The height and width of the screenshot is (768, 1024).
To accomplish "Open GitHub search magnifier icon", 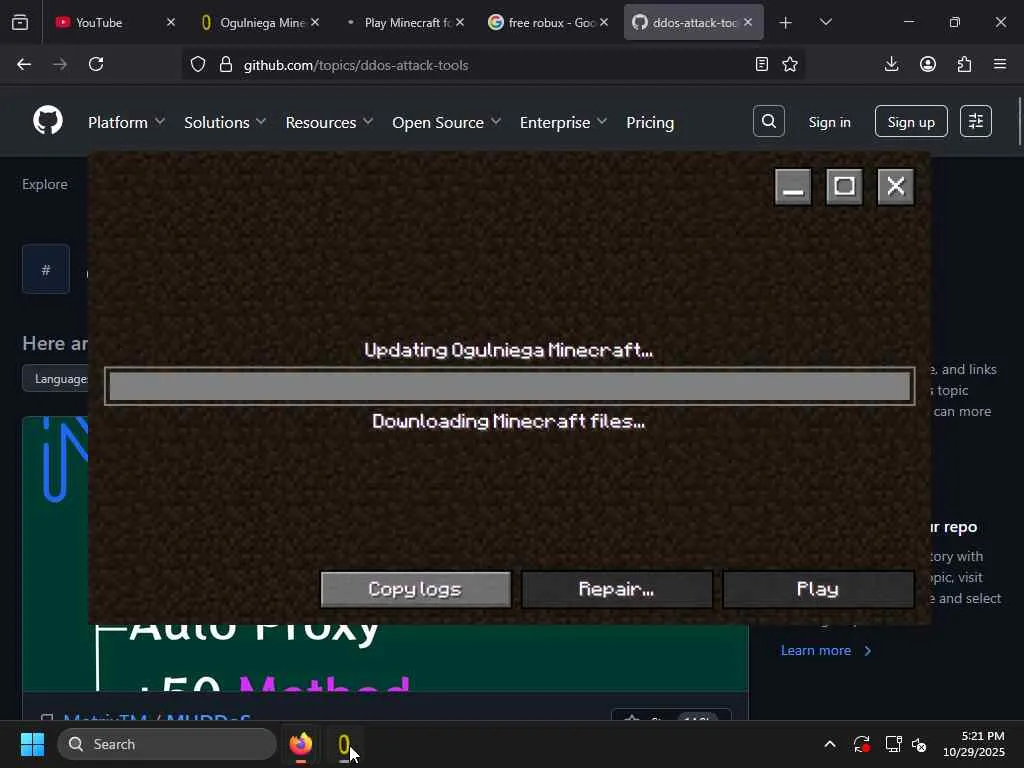I will [769, 121].
